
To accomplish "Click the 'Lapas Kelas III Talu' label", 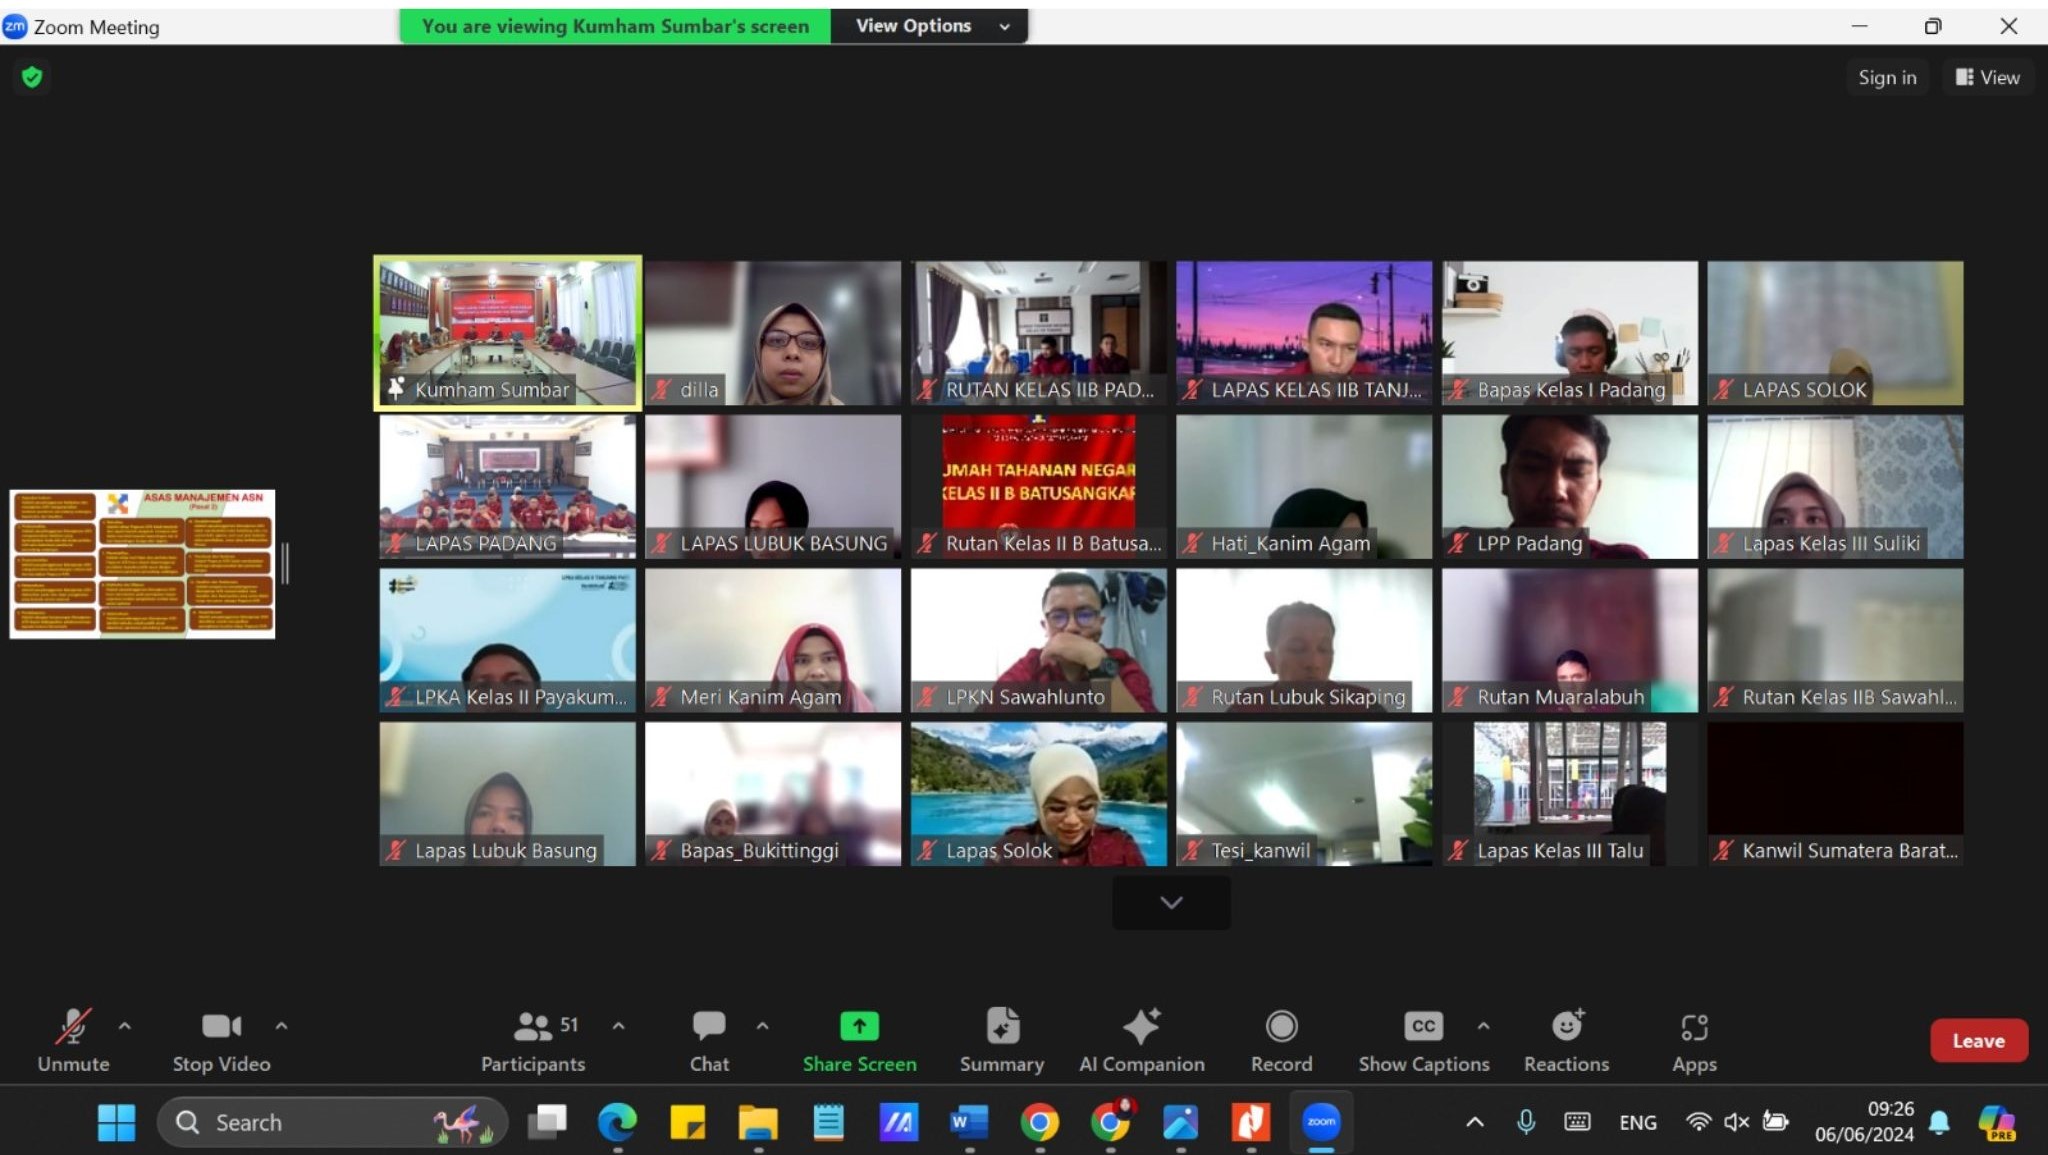I will [1560, 851].
